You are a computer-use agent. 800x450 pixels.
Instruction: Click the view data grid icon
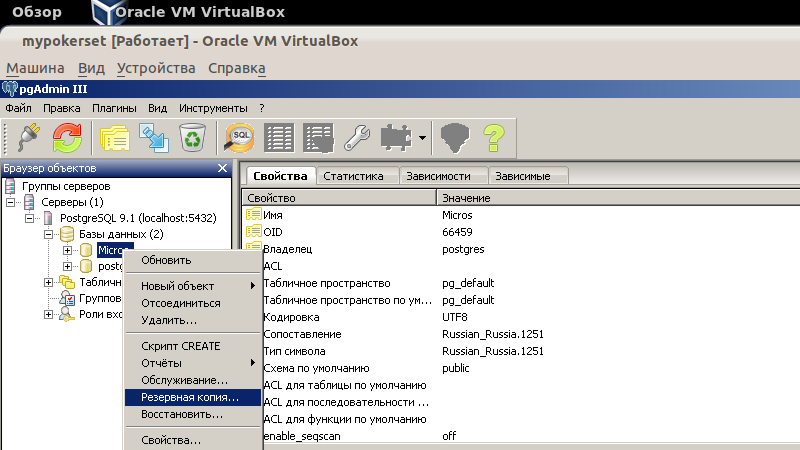280,137
